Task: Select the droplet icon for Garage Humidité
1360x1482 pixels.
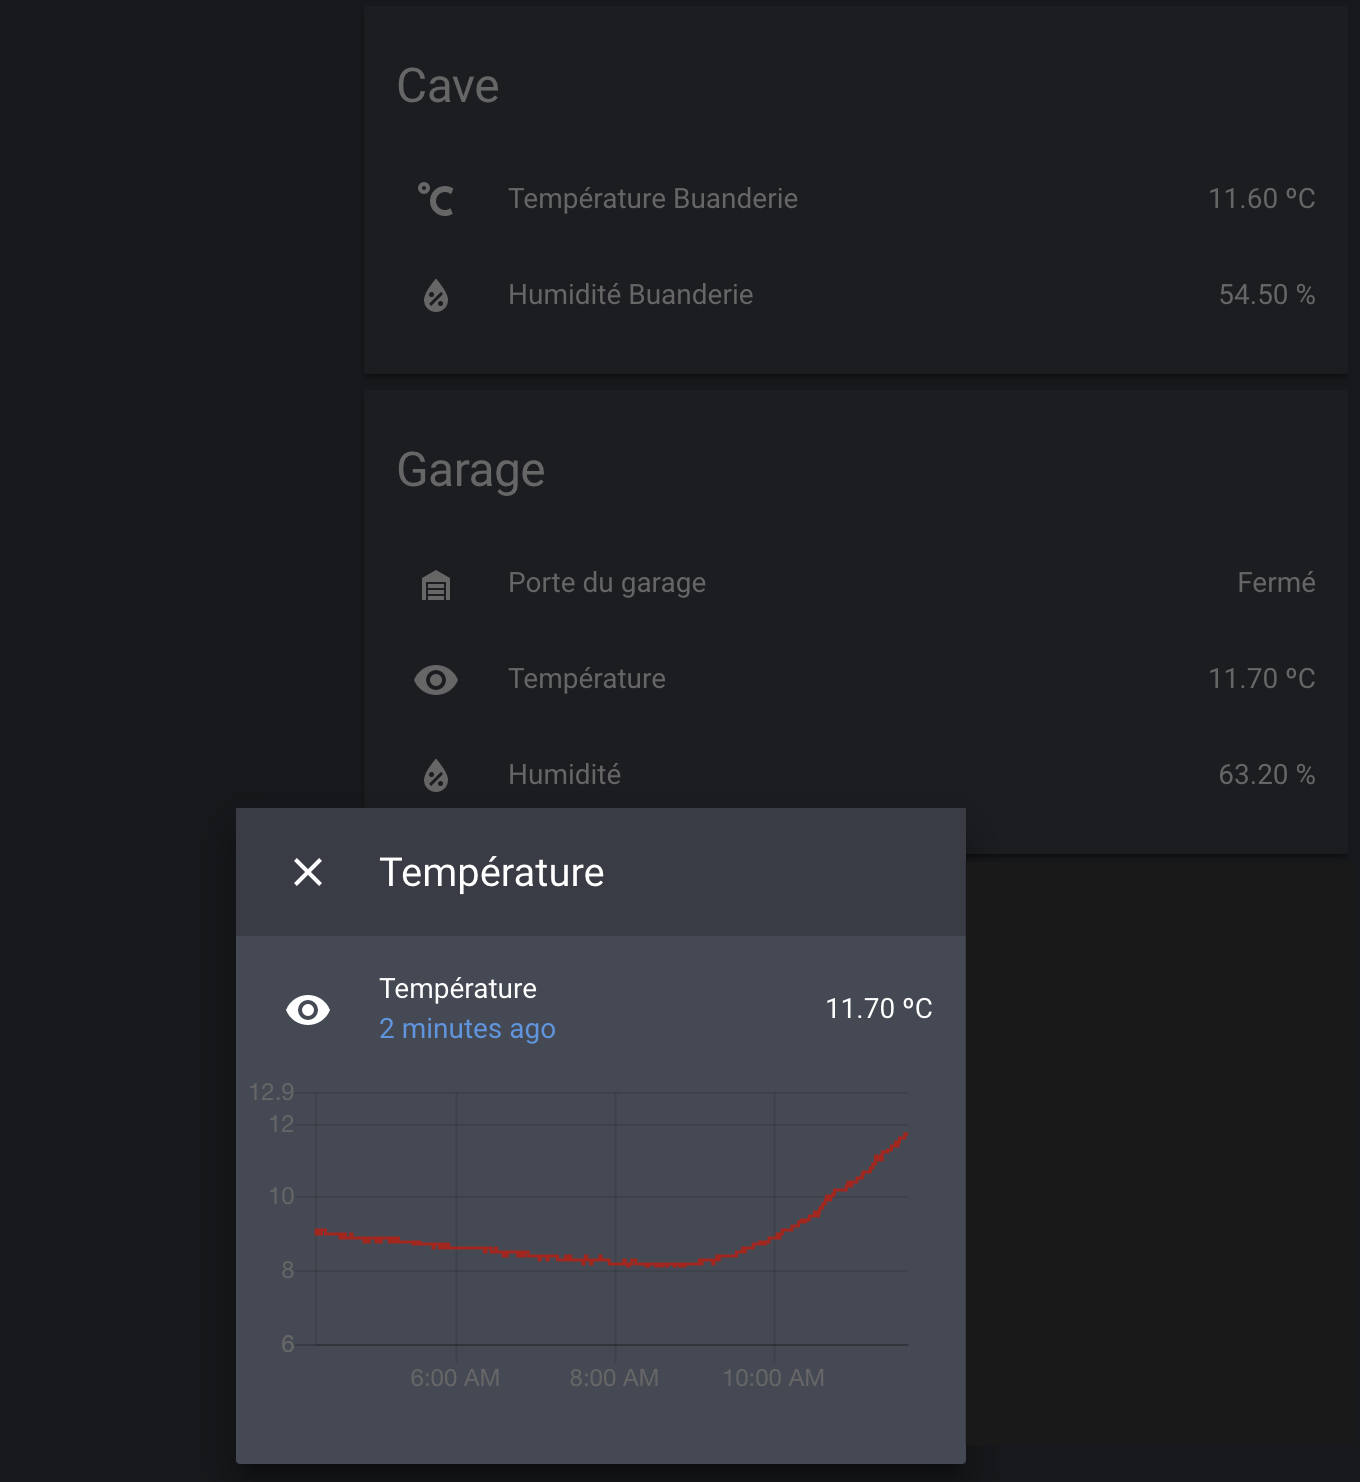Action: 436,776
